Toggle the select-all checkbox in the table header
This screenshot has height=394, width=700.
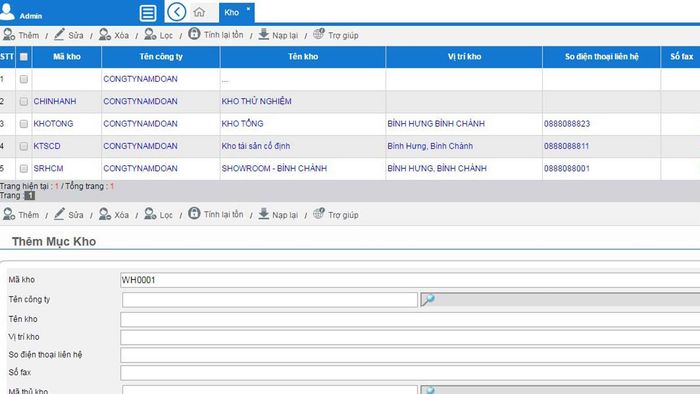(24, 57)
